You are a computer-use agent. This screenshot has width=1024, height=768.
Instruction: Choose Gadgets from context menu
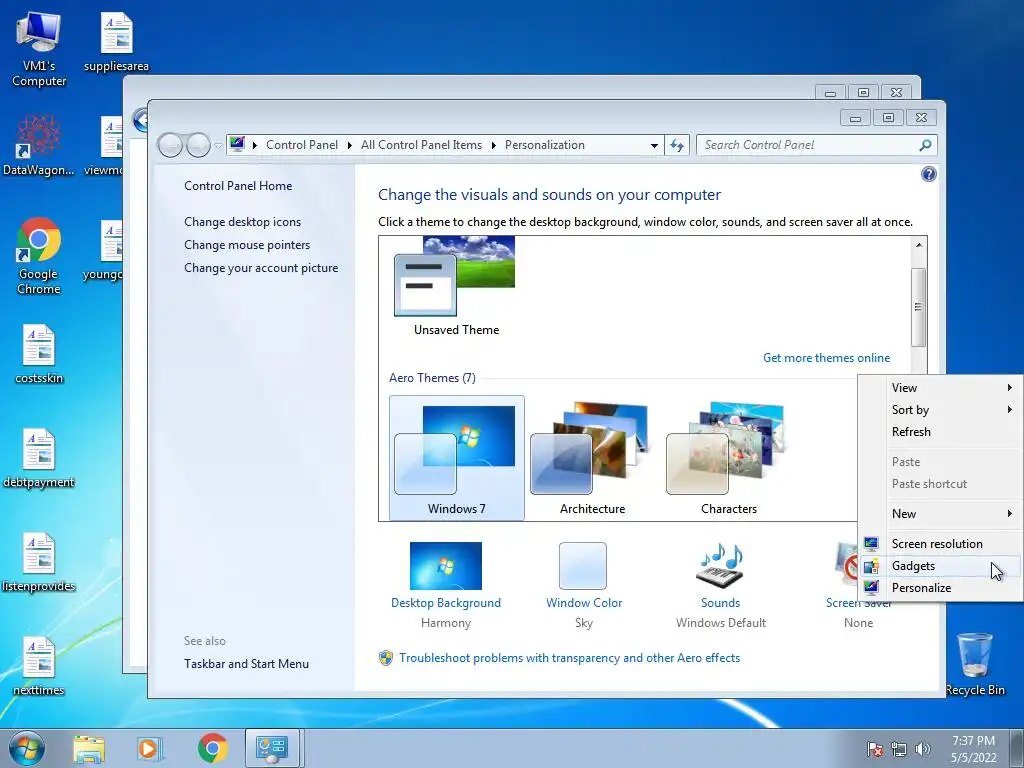pos(940,566)
